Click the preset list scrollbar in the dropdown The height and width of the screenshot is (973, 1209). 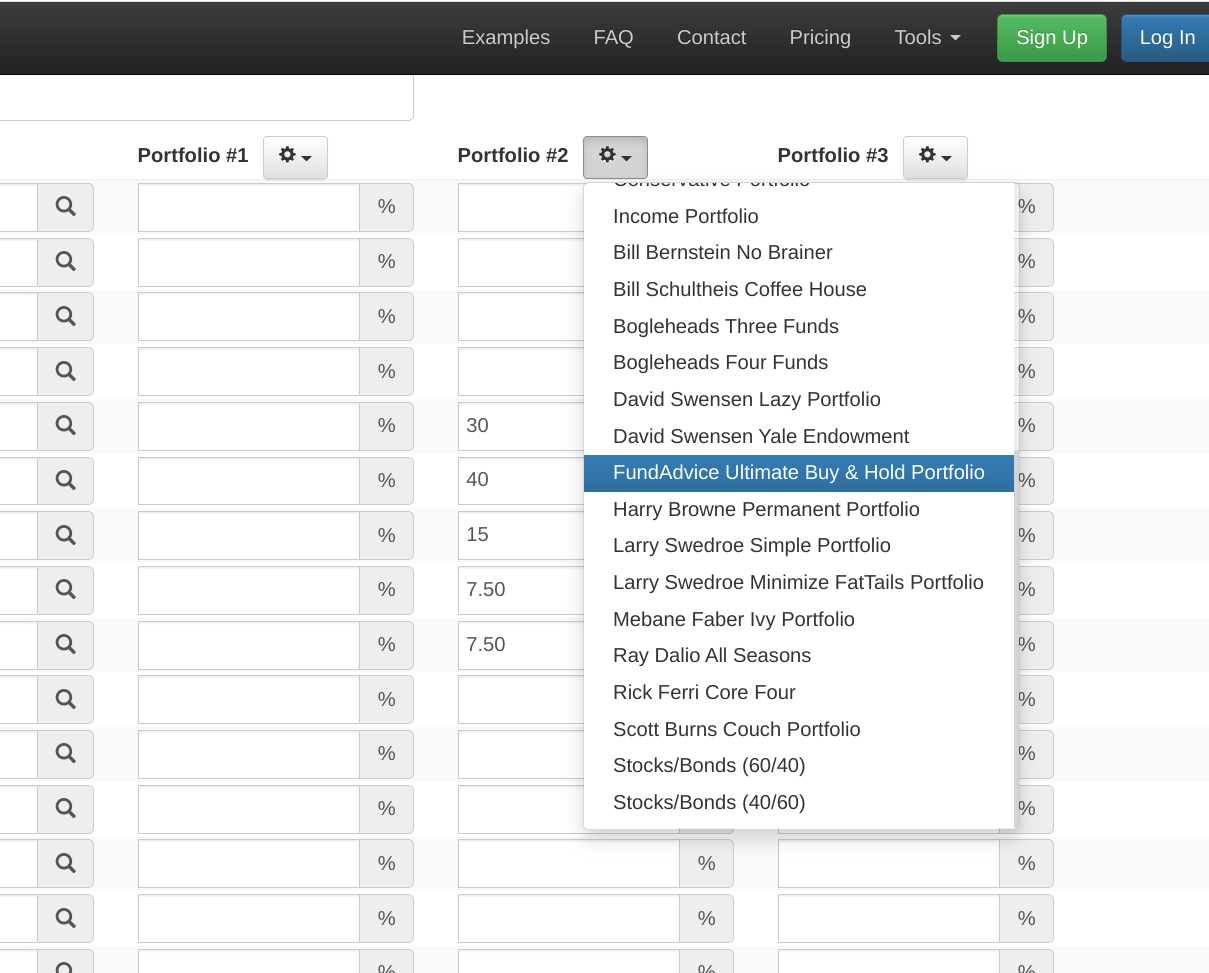(x=1017, y=640)
